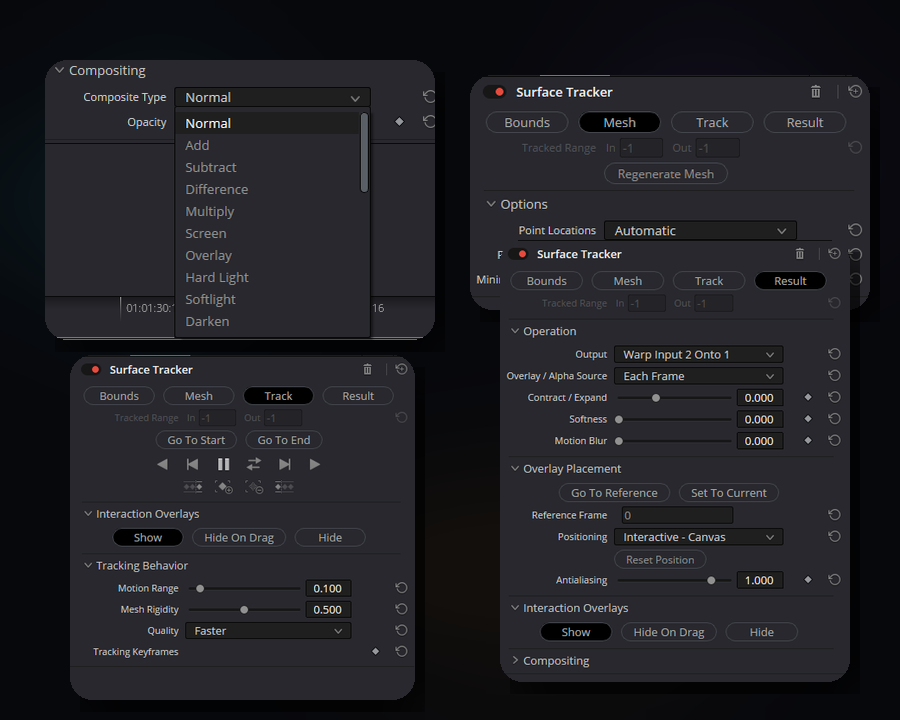Choose Hide On Drag under Tracking panel overlays
The height and width of the screenshot is (720, 900).
click(239, 537)
